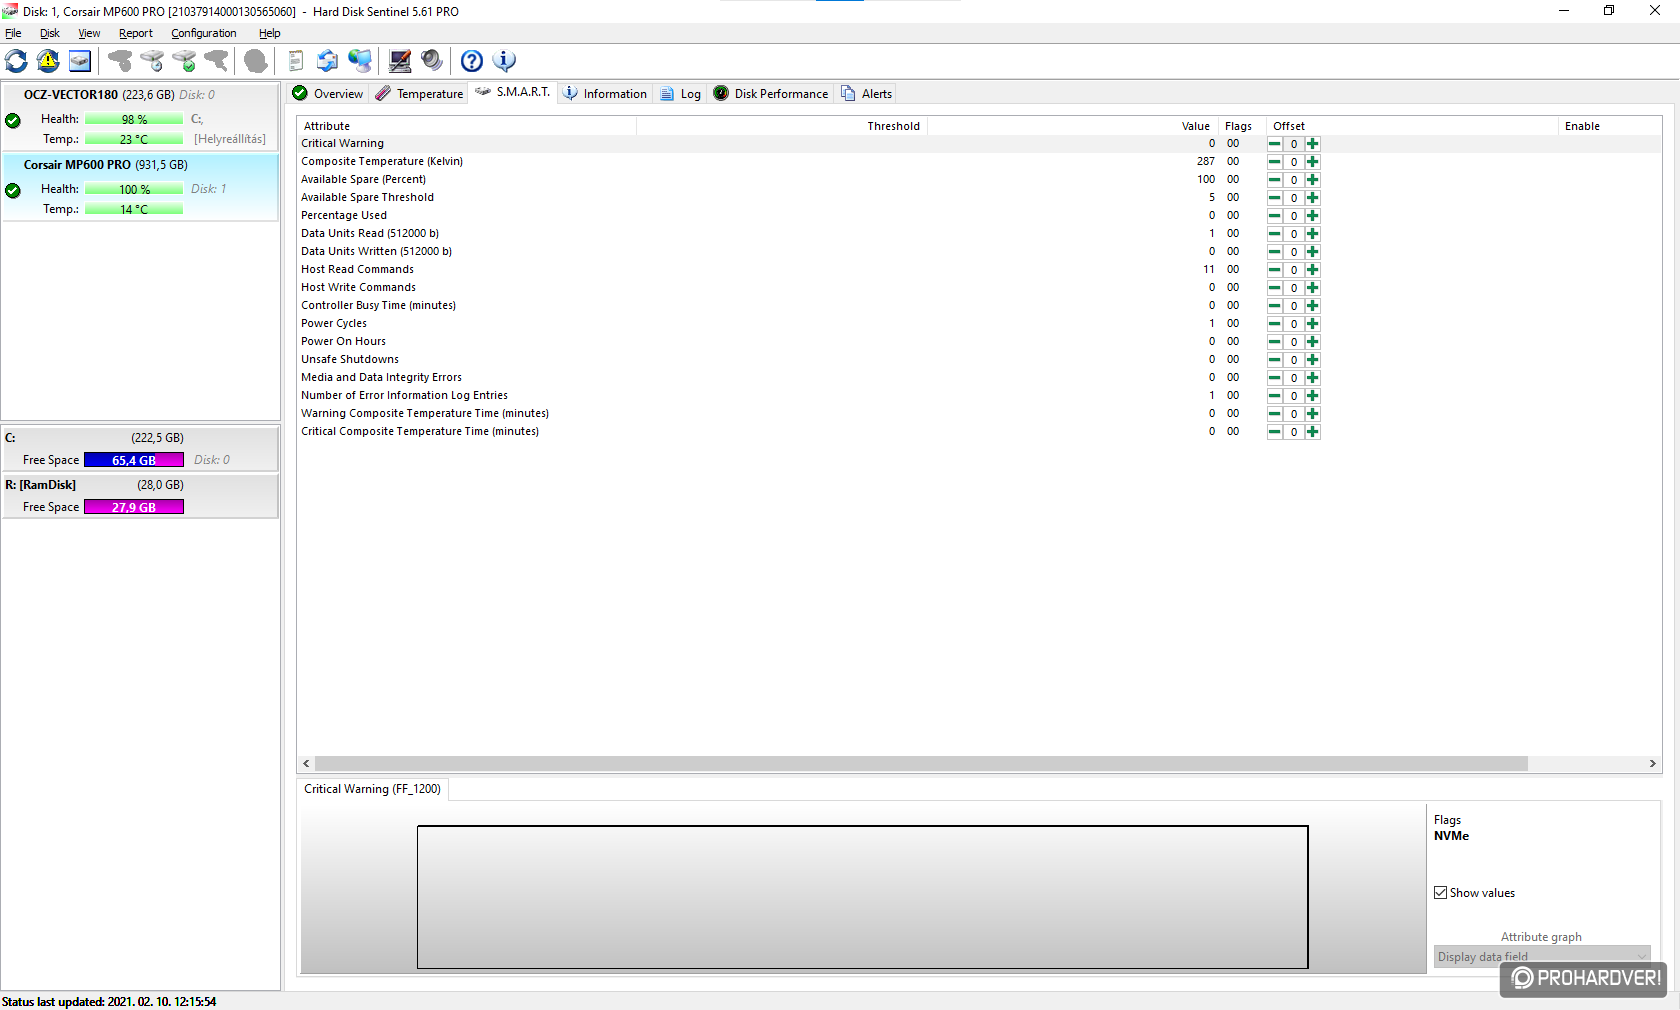The height and width of the screenshot is (1010, 1680).
Task: Click the blue info speech bubble icon
Action: [504, 61]
